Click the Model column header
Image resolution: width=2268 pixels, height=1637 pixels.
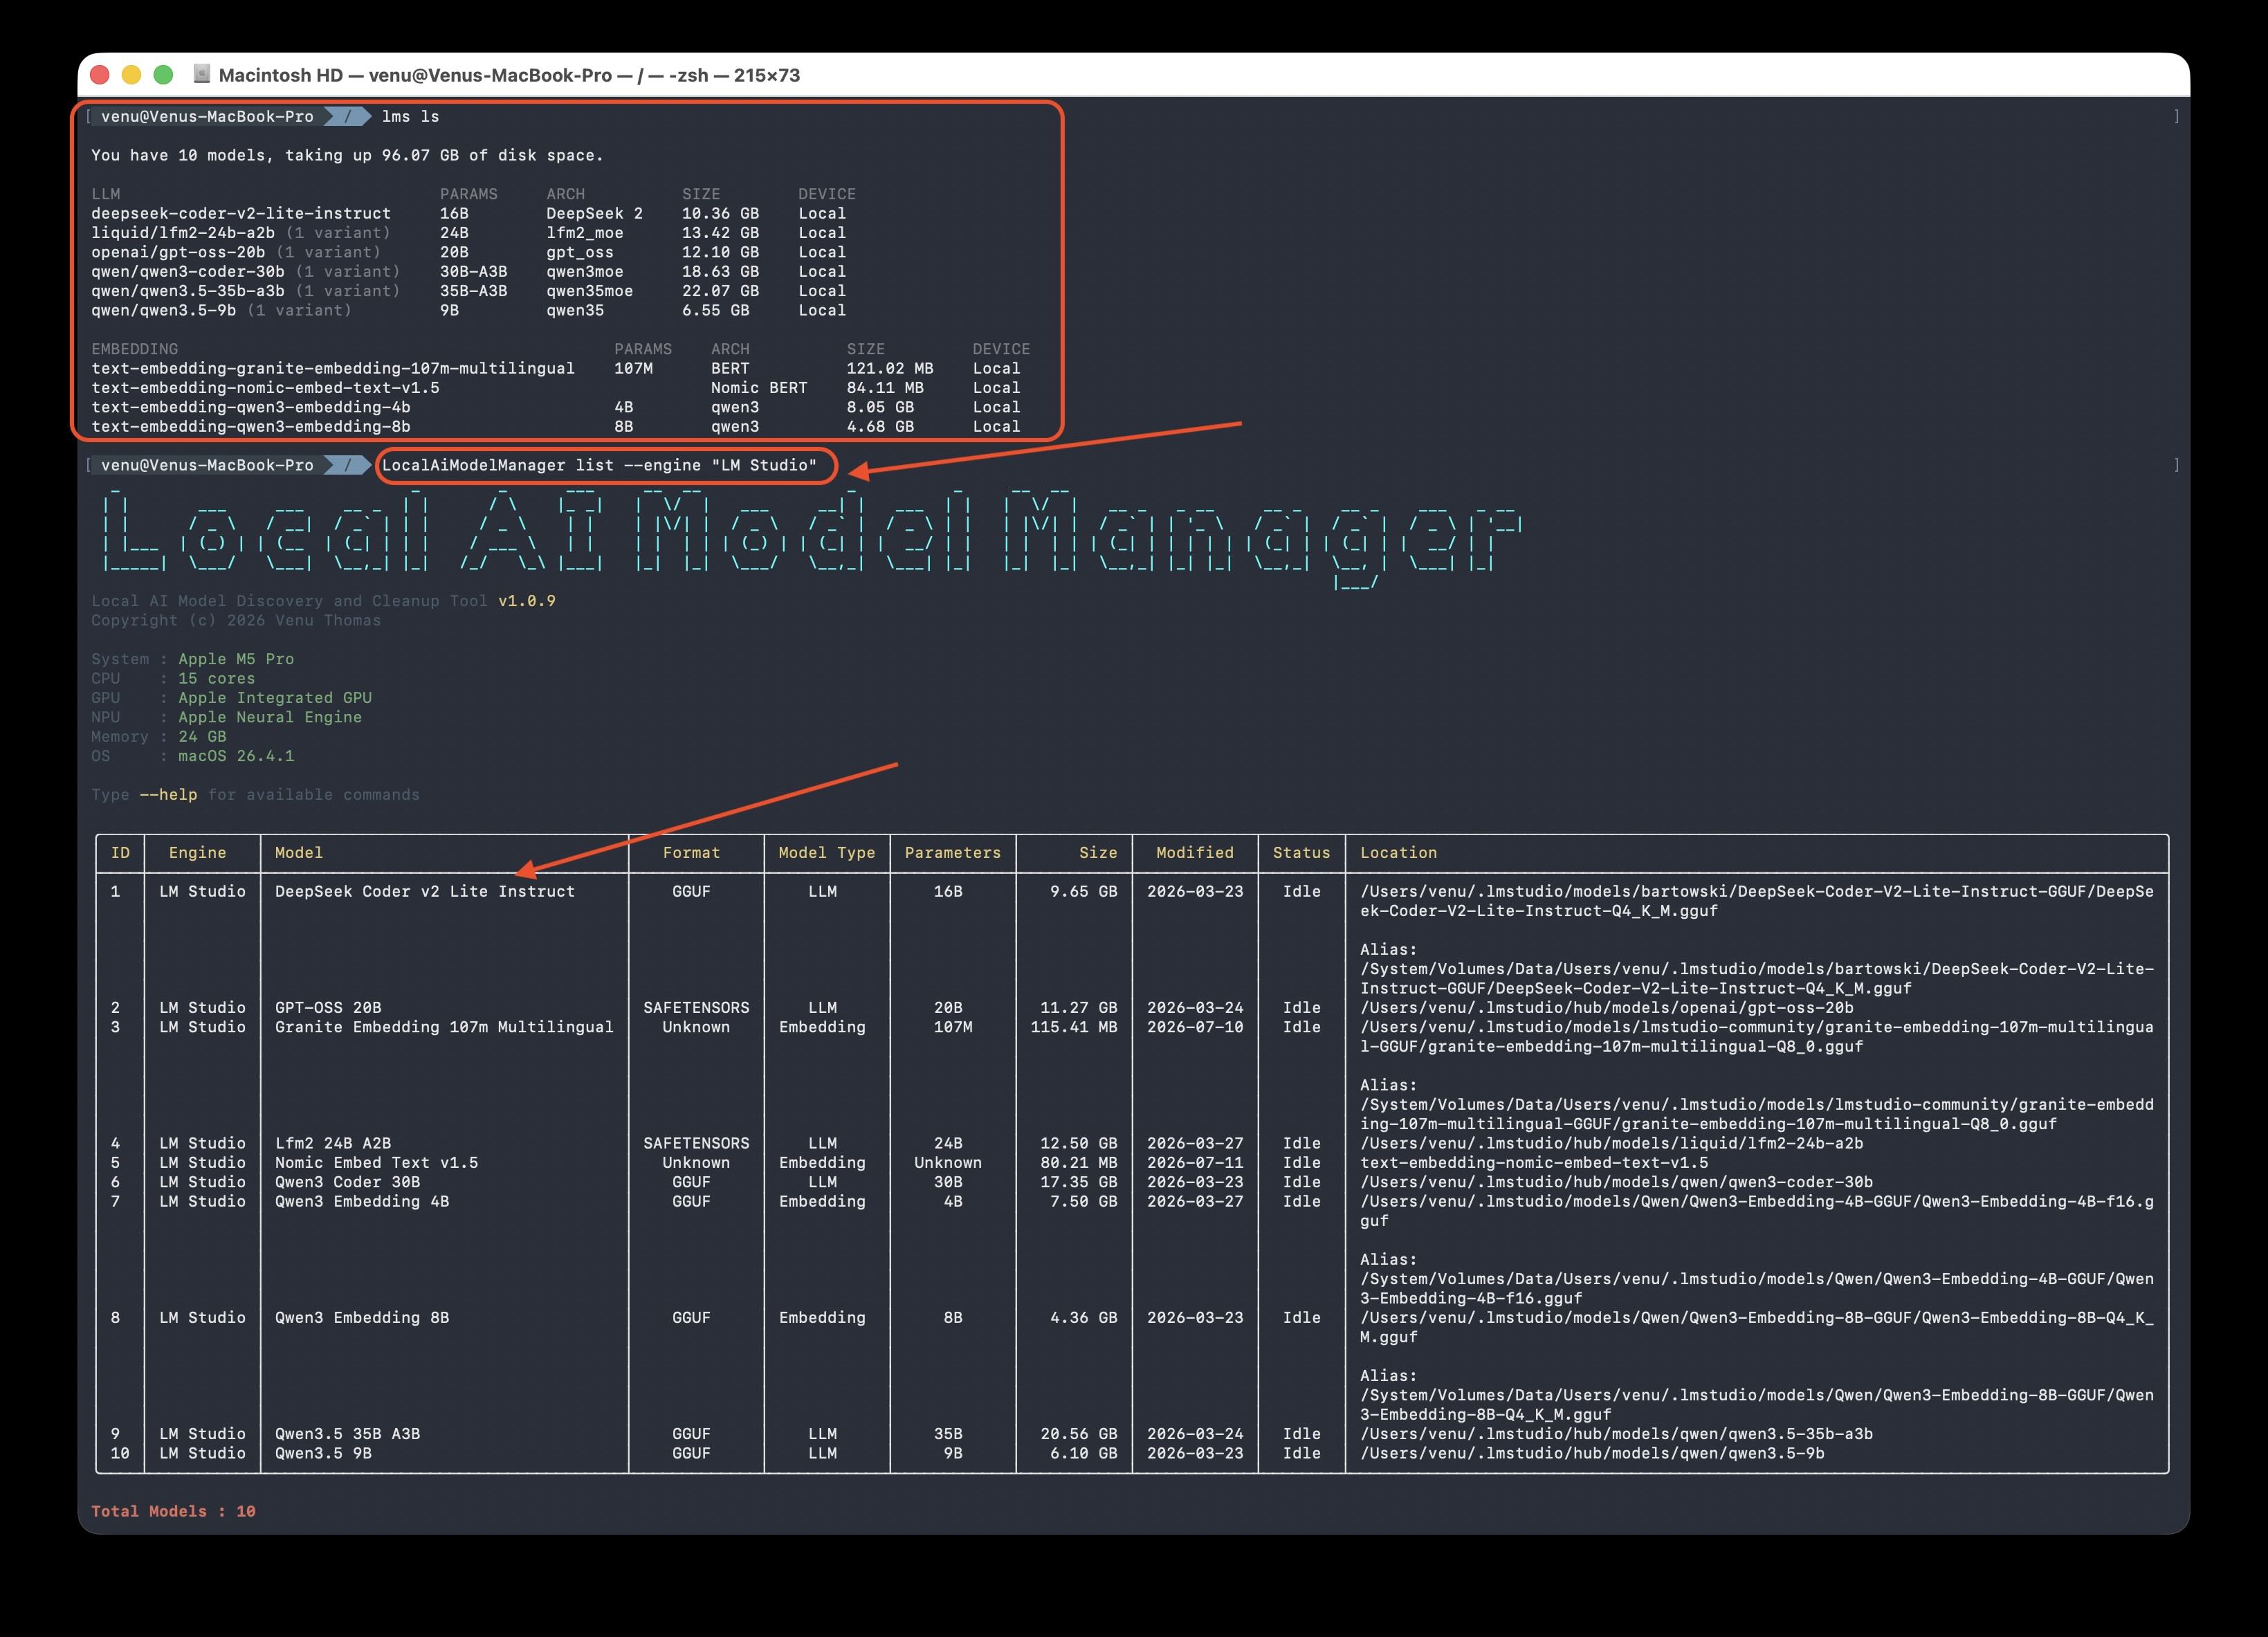pos(299,853)
